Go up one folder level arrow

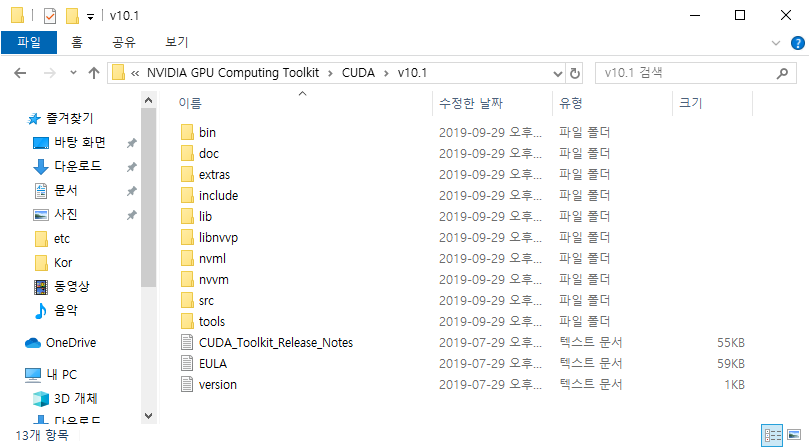pyautogui.click(x=94, y=73)
